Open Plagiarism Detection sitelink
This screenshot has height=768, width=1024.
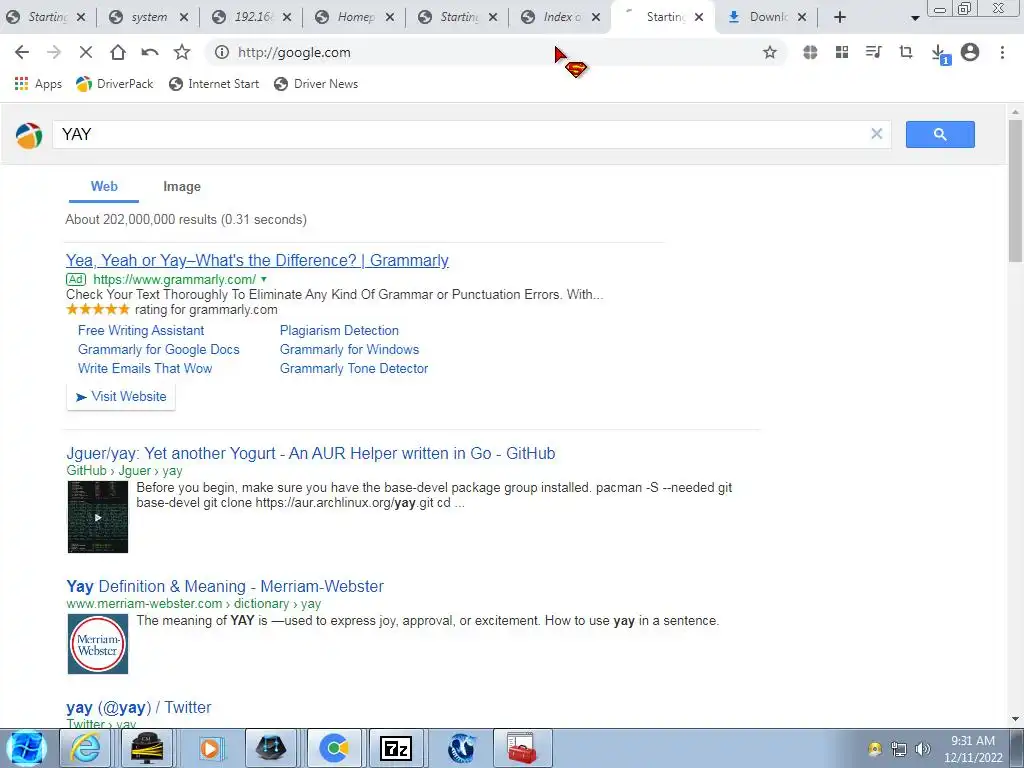pos(339,330)
